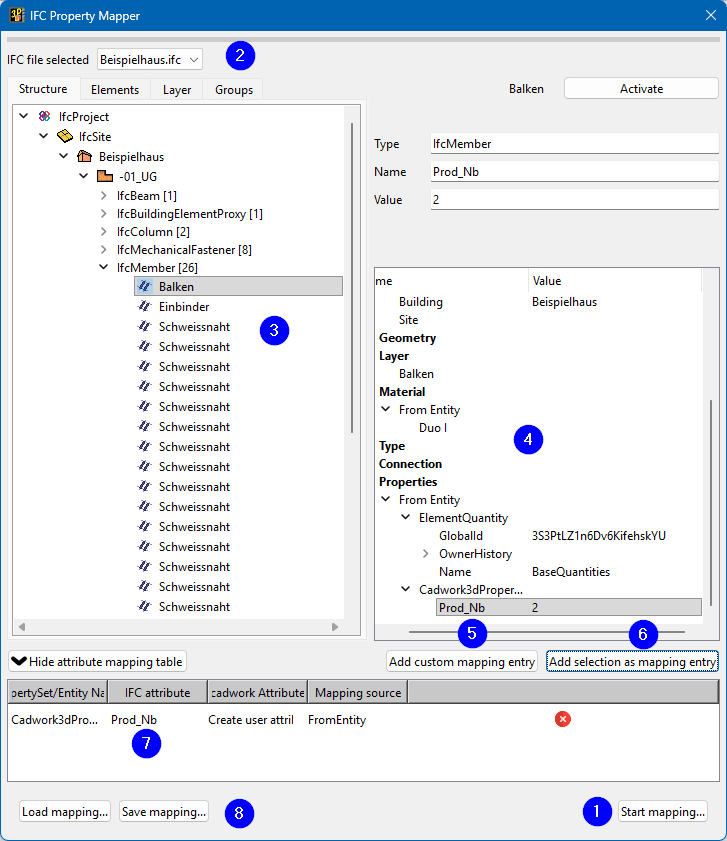Collapse the IfcMember [26] node
Screen dimensions: 727x841
click(x=104, y=267)
